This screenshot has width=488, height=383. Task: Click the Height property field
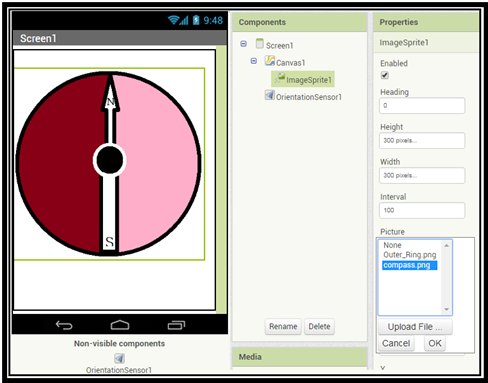pos(422,141)
